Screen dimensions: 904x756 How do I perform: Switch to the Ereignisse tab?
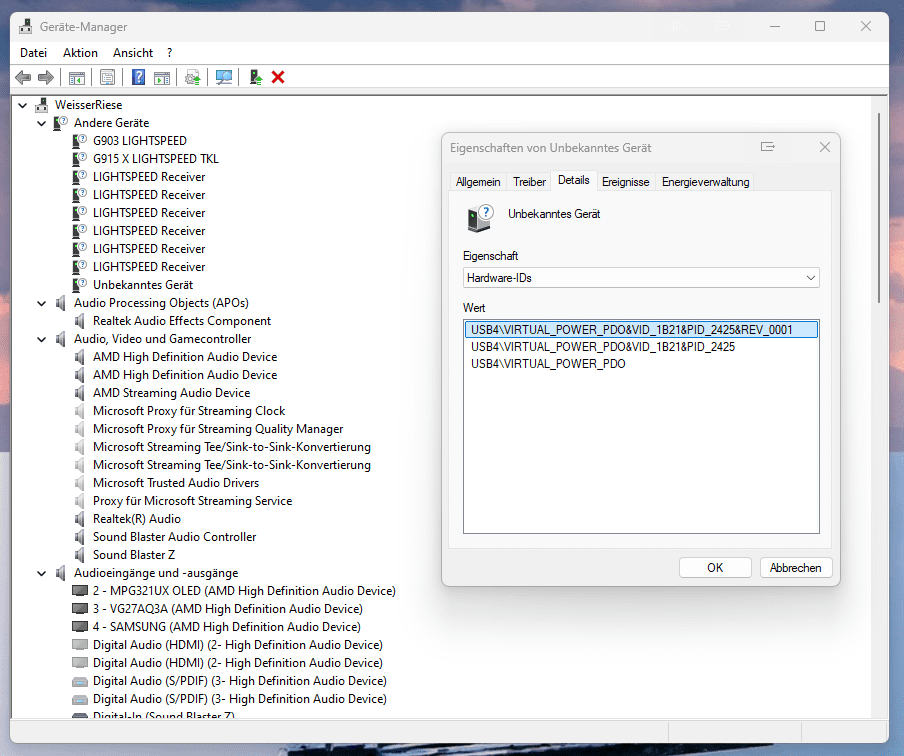[x=626, y=182]
